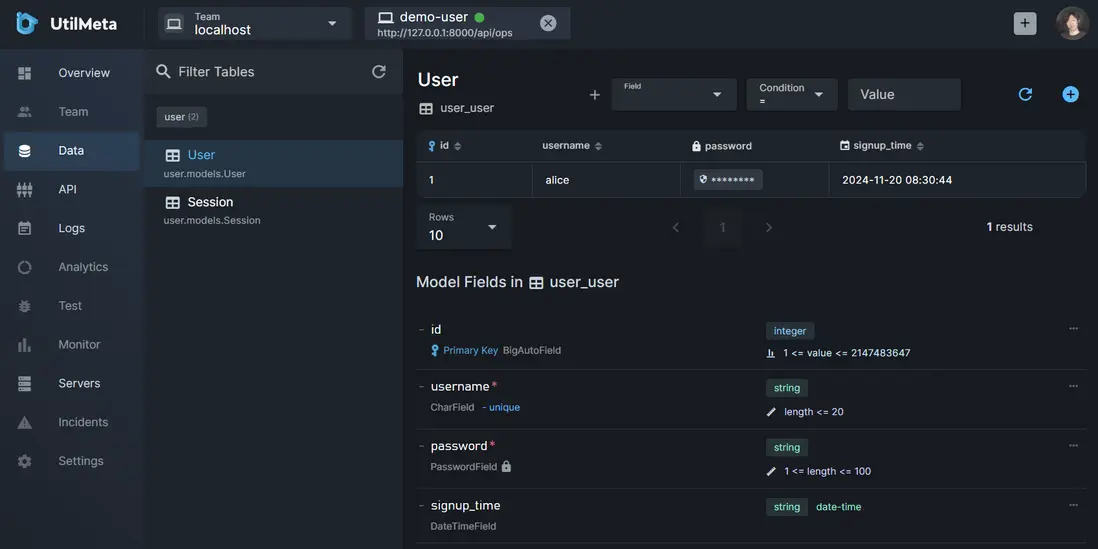Screen dimensions: 1098x549
Task: Collapse the password model field
Action: [422, 447]
